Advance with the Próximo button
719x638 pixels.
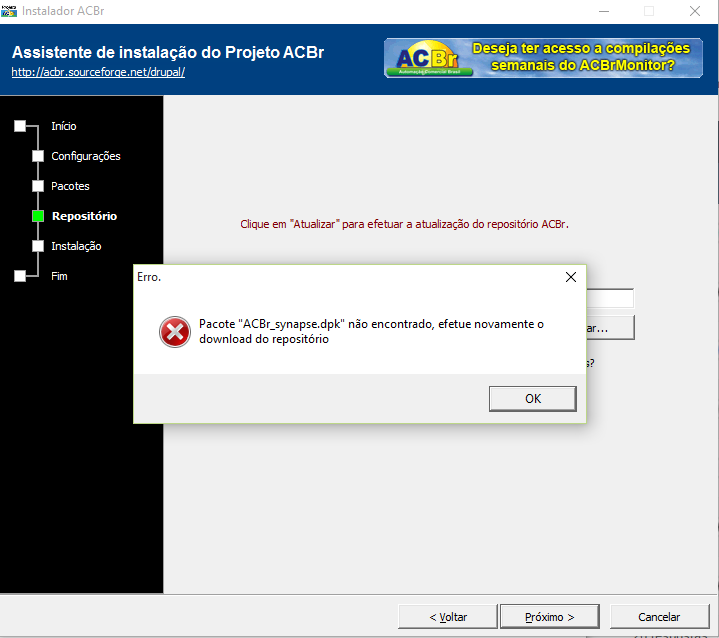pos(549,617)
